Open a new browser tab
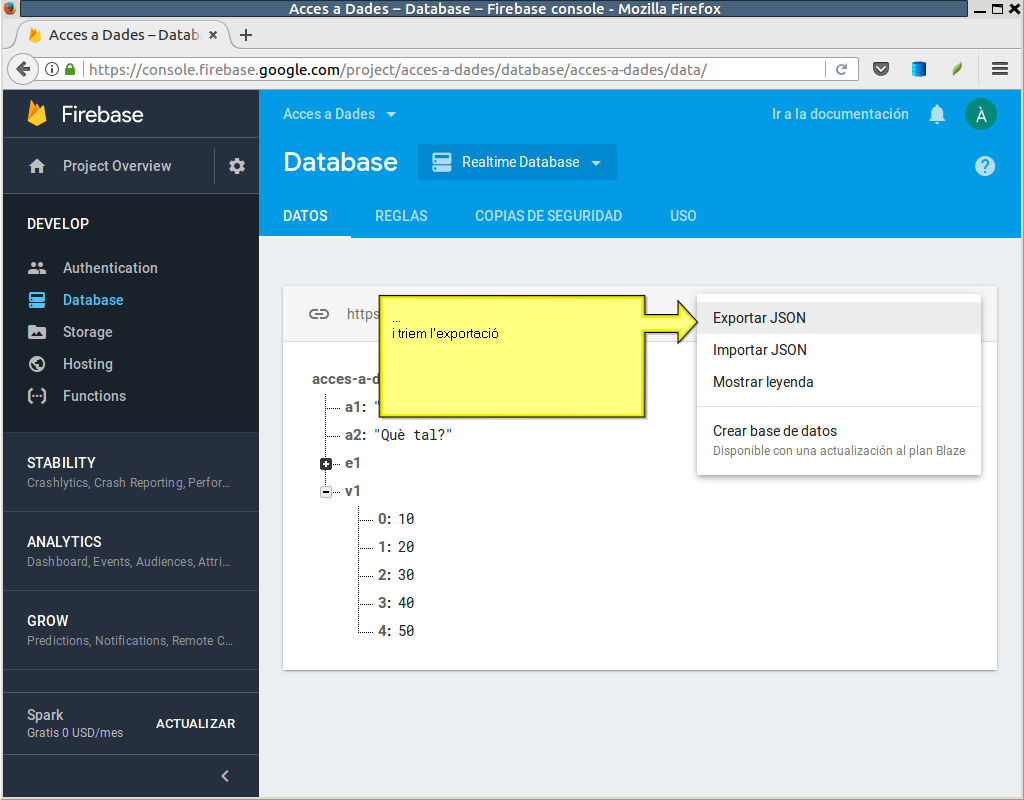This screenshot has width=1024, height=800. click(246, 35)
